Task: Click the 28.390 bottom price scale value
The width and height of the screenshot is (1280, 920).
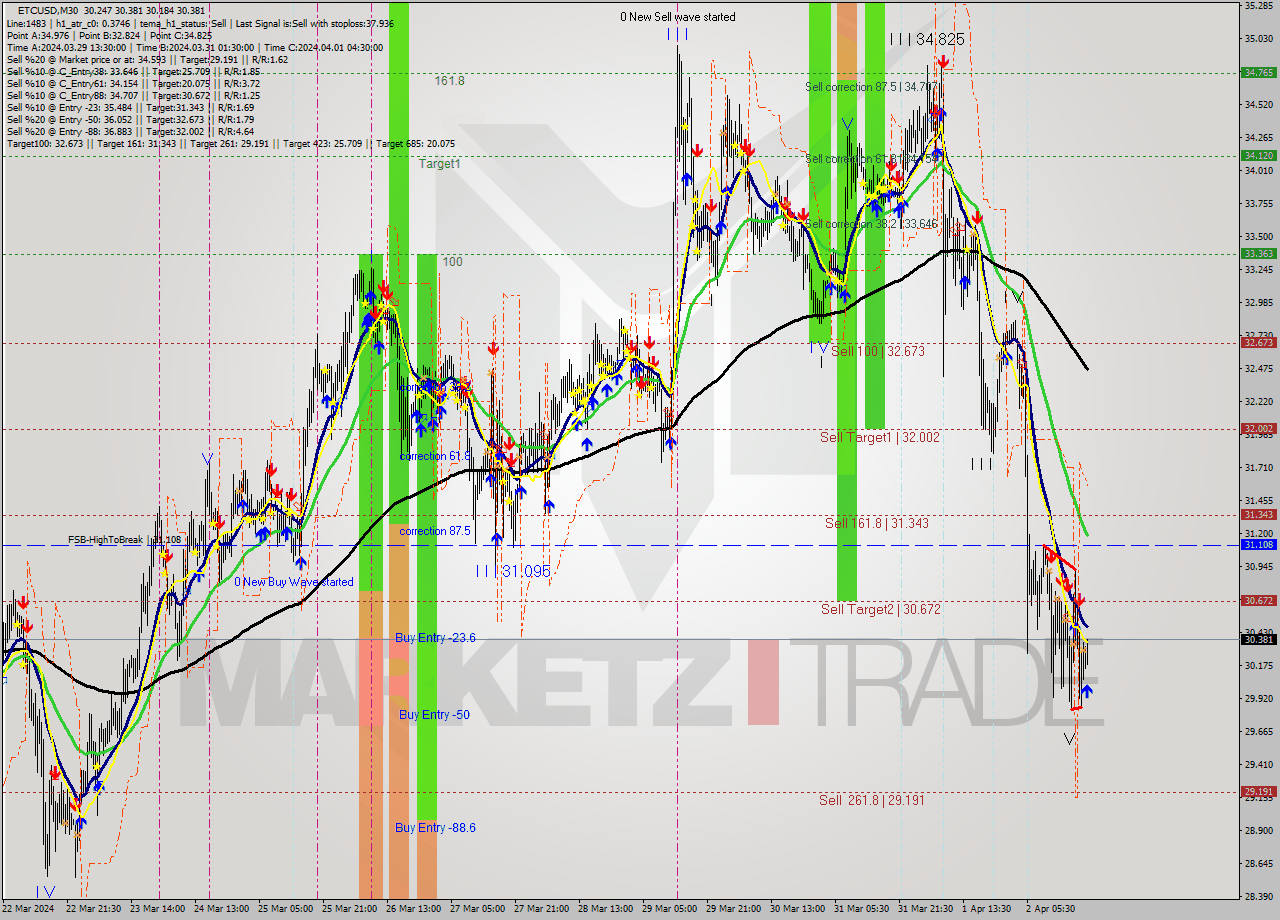Action: point(1257,896)
